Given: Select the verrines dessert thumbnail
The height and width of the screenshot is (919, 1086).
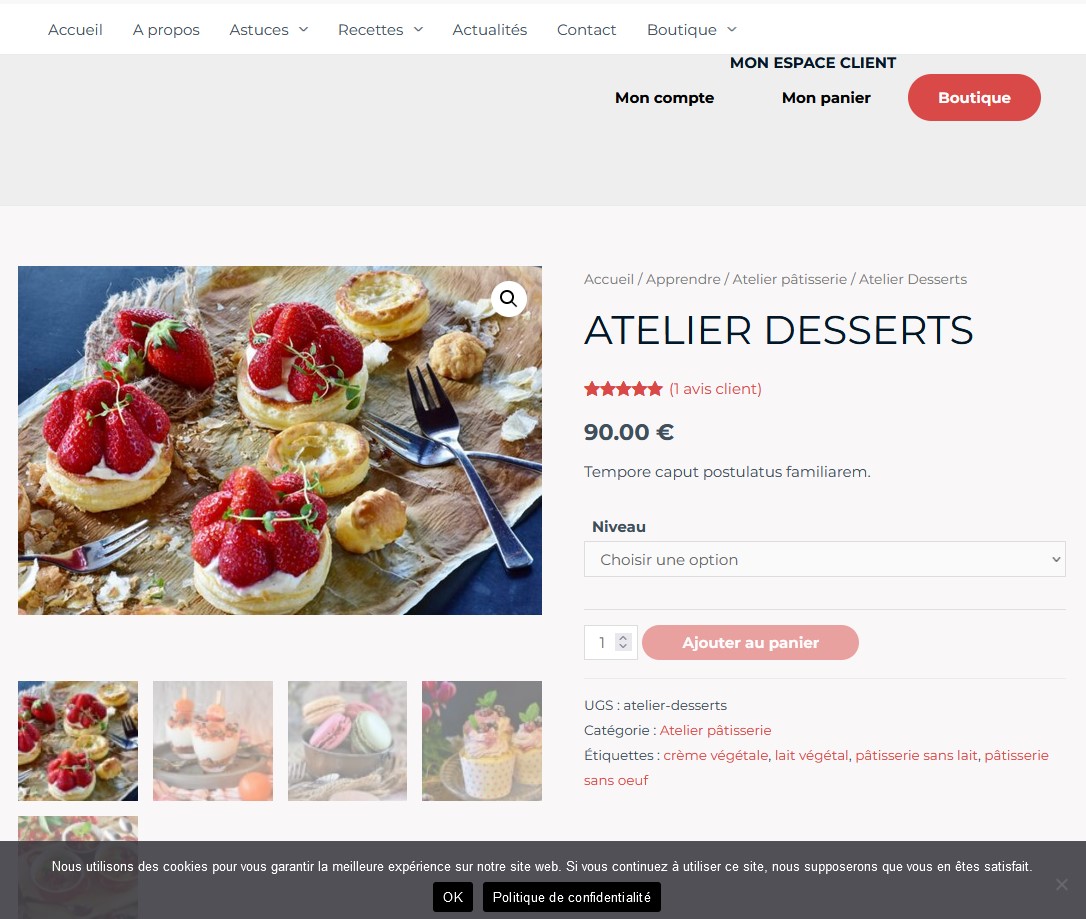Looking at the screenshot, I should pos(213,740).
